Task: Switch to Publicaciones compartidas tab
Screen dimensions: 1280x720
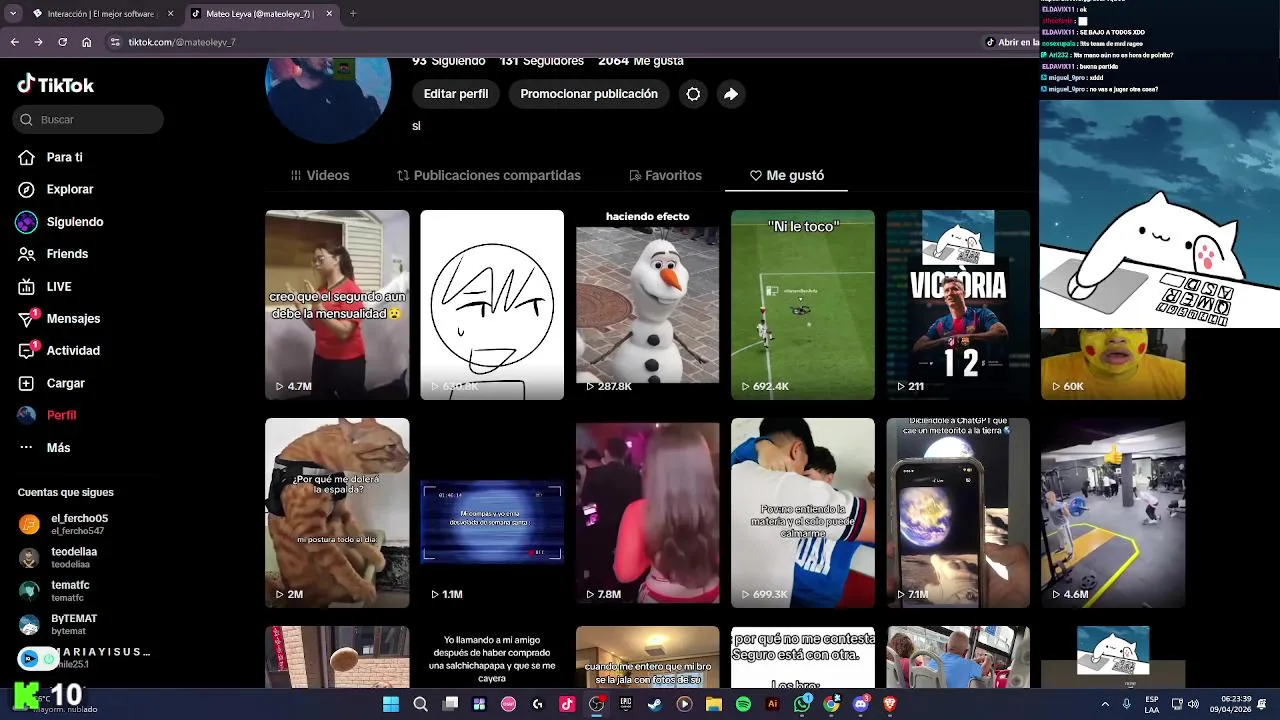Action: pos(488,175)
